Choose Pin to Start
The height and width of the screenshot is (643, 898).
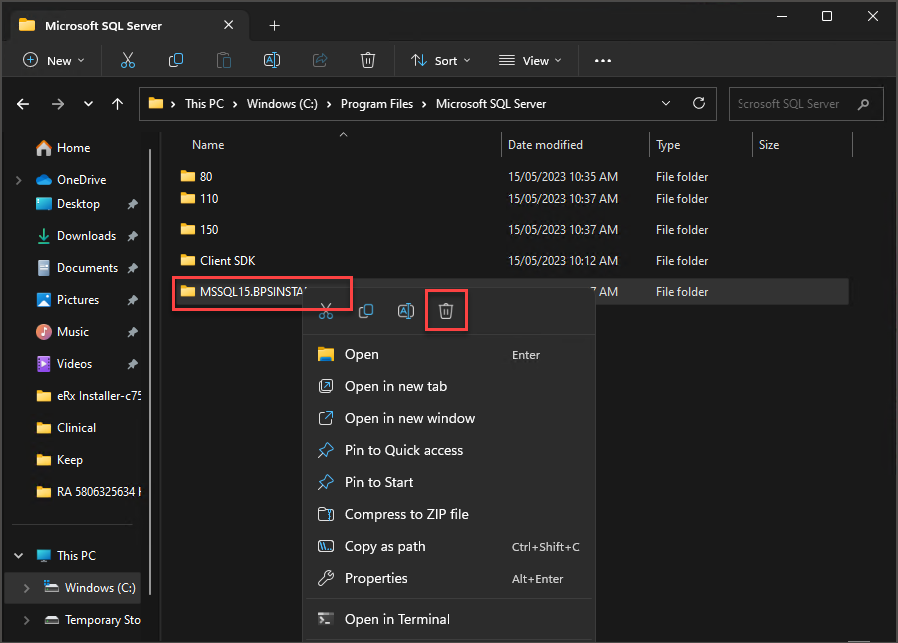pyautogui.click(x=449, y=483)
